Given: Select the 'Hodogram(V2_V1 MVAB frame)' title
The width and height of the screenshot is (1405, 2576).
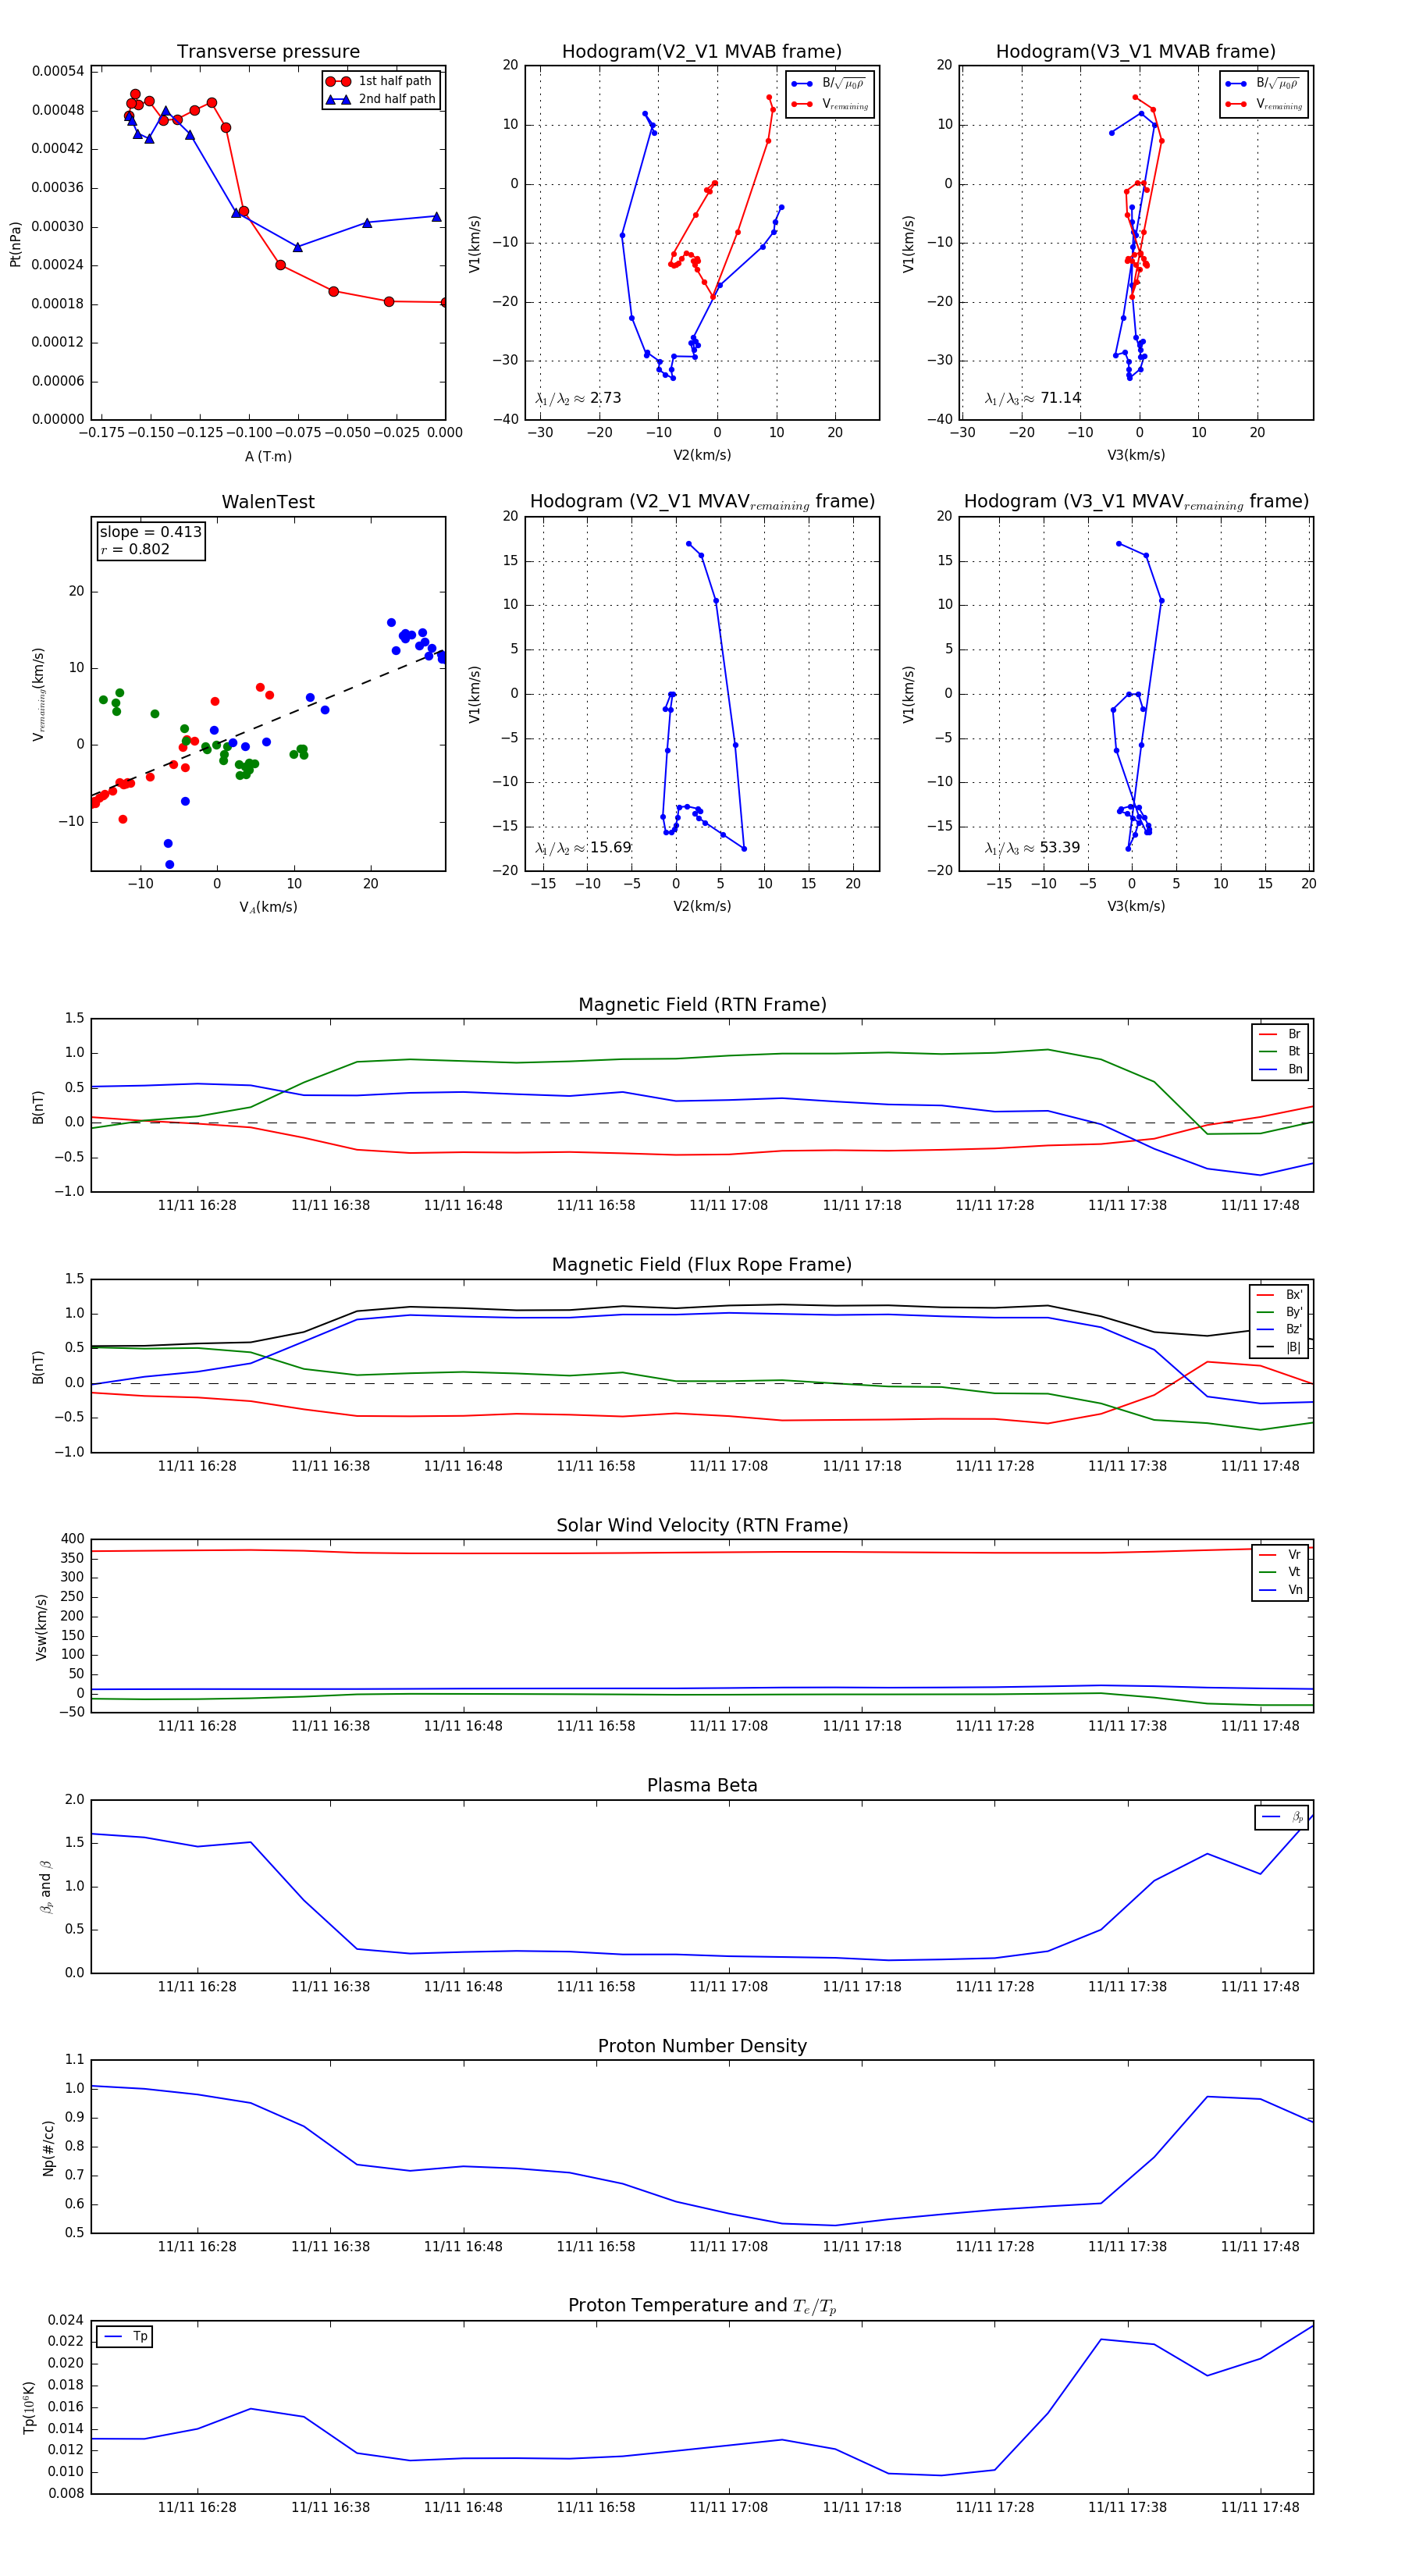Looking at the screenshot, I should (x=701, y=52).
